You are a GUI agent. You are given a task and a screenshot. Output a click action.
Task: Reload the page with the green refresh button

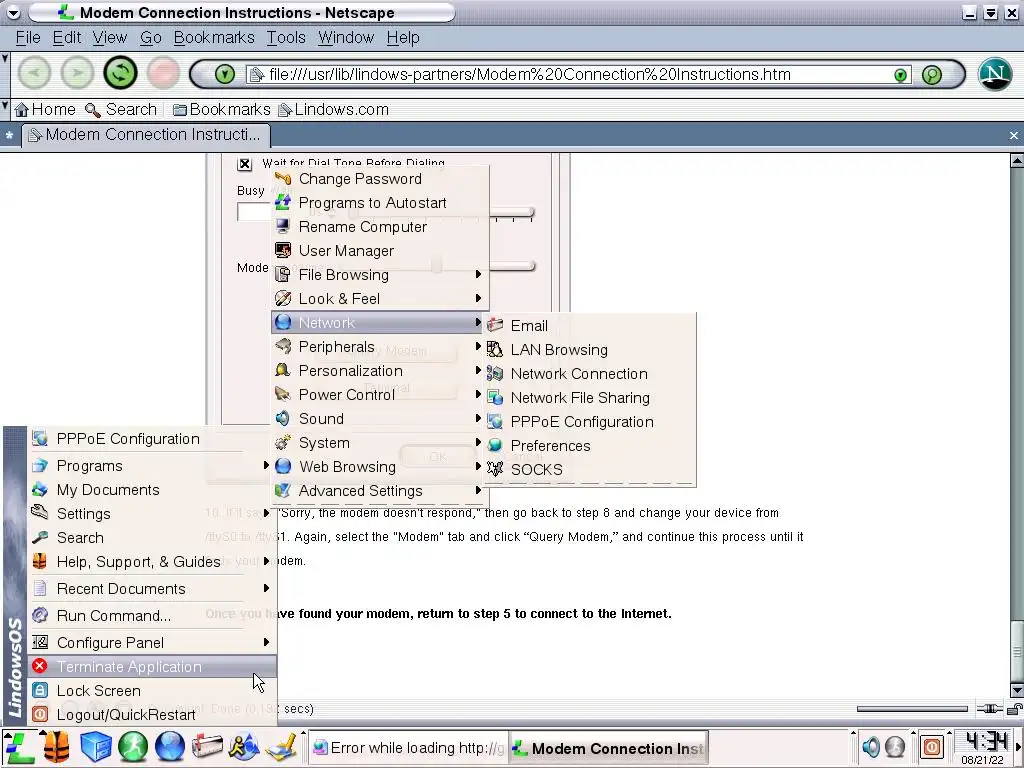[120, 73]
